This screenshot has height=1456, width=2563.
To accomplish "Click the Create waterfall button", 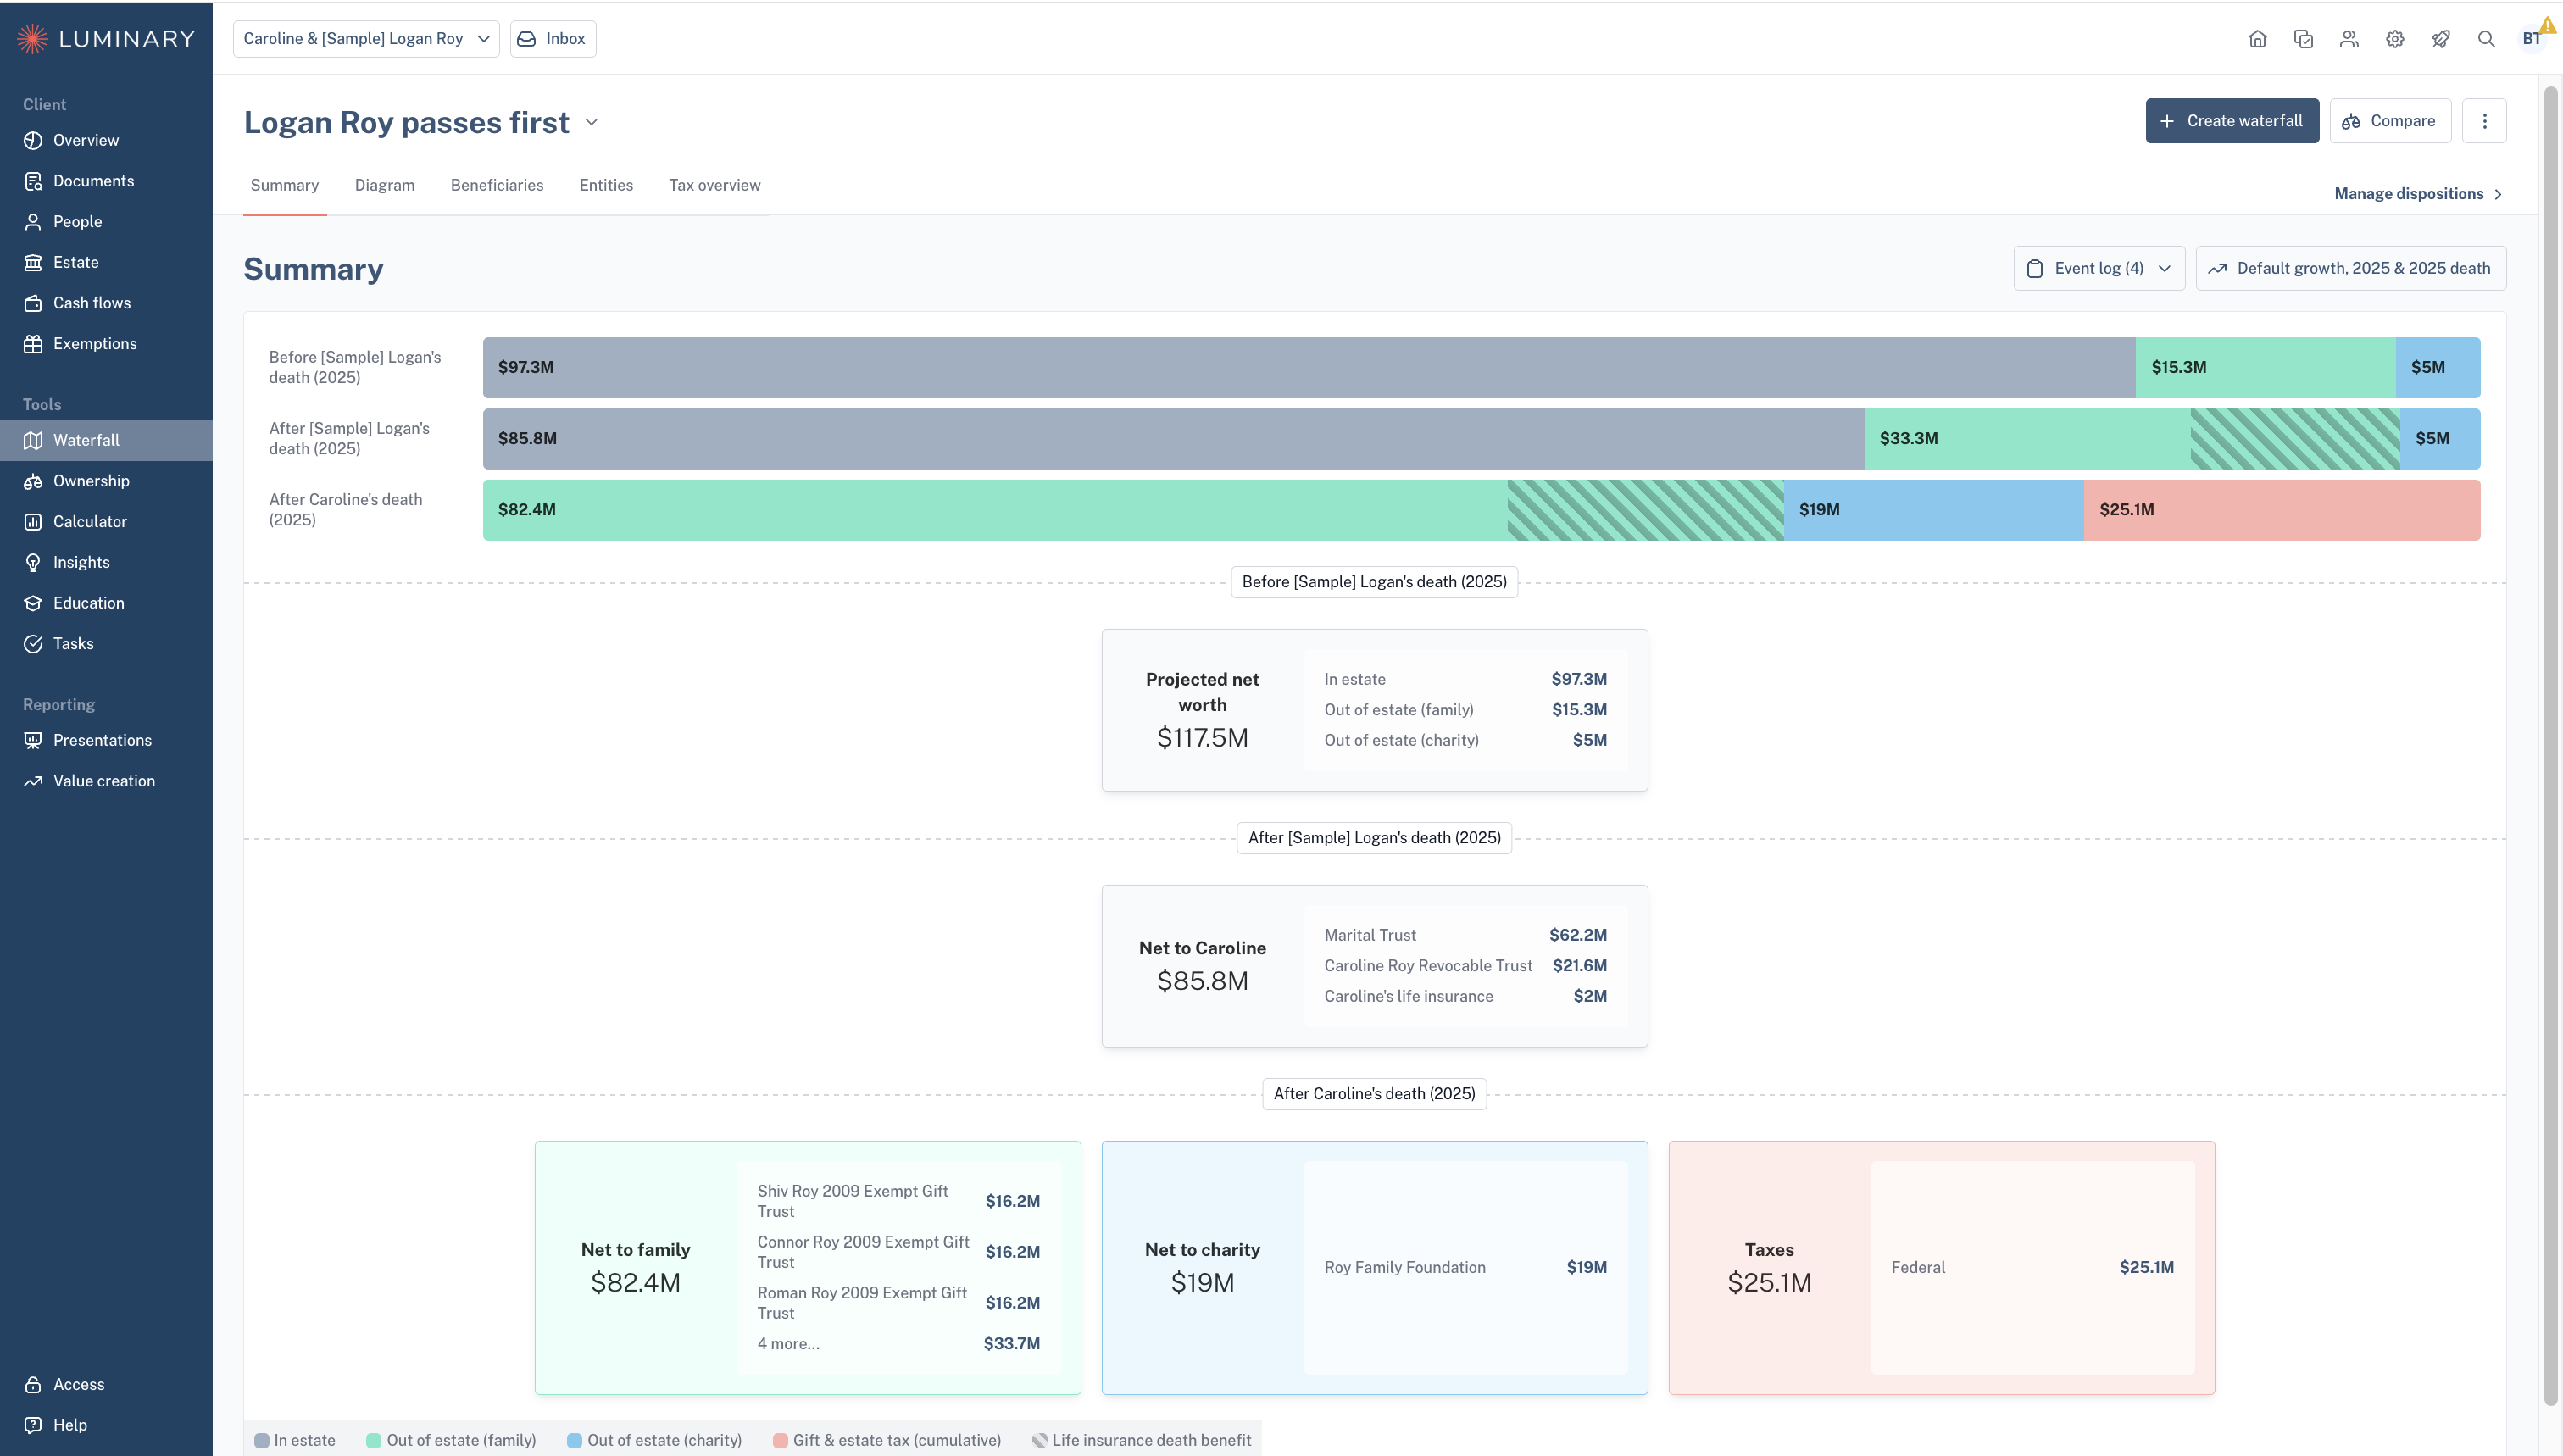I will point(2232,121).
